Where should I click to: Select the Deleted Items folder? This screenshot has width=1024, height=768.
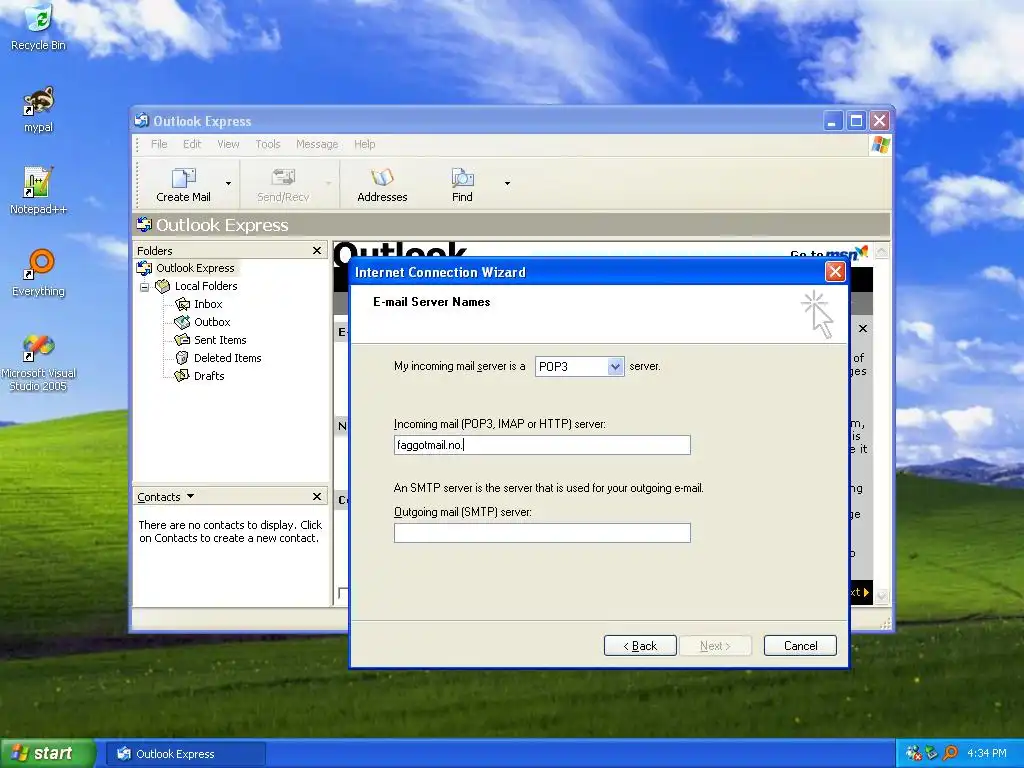click(227, 358)
